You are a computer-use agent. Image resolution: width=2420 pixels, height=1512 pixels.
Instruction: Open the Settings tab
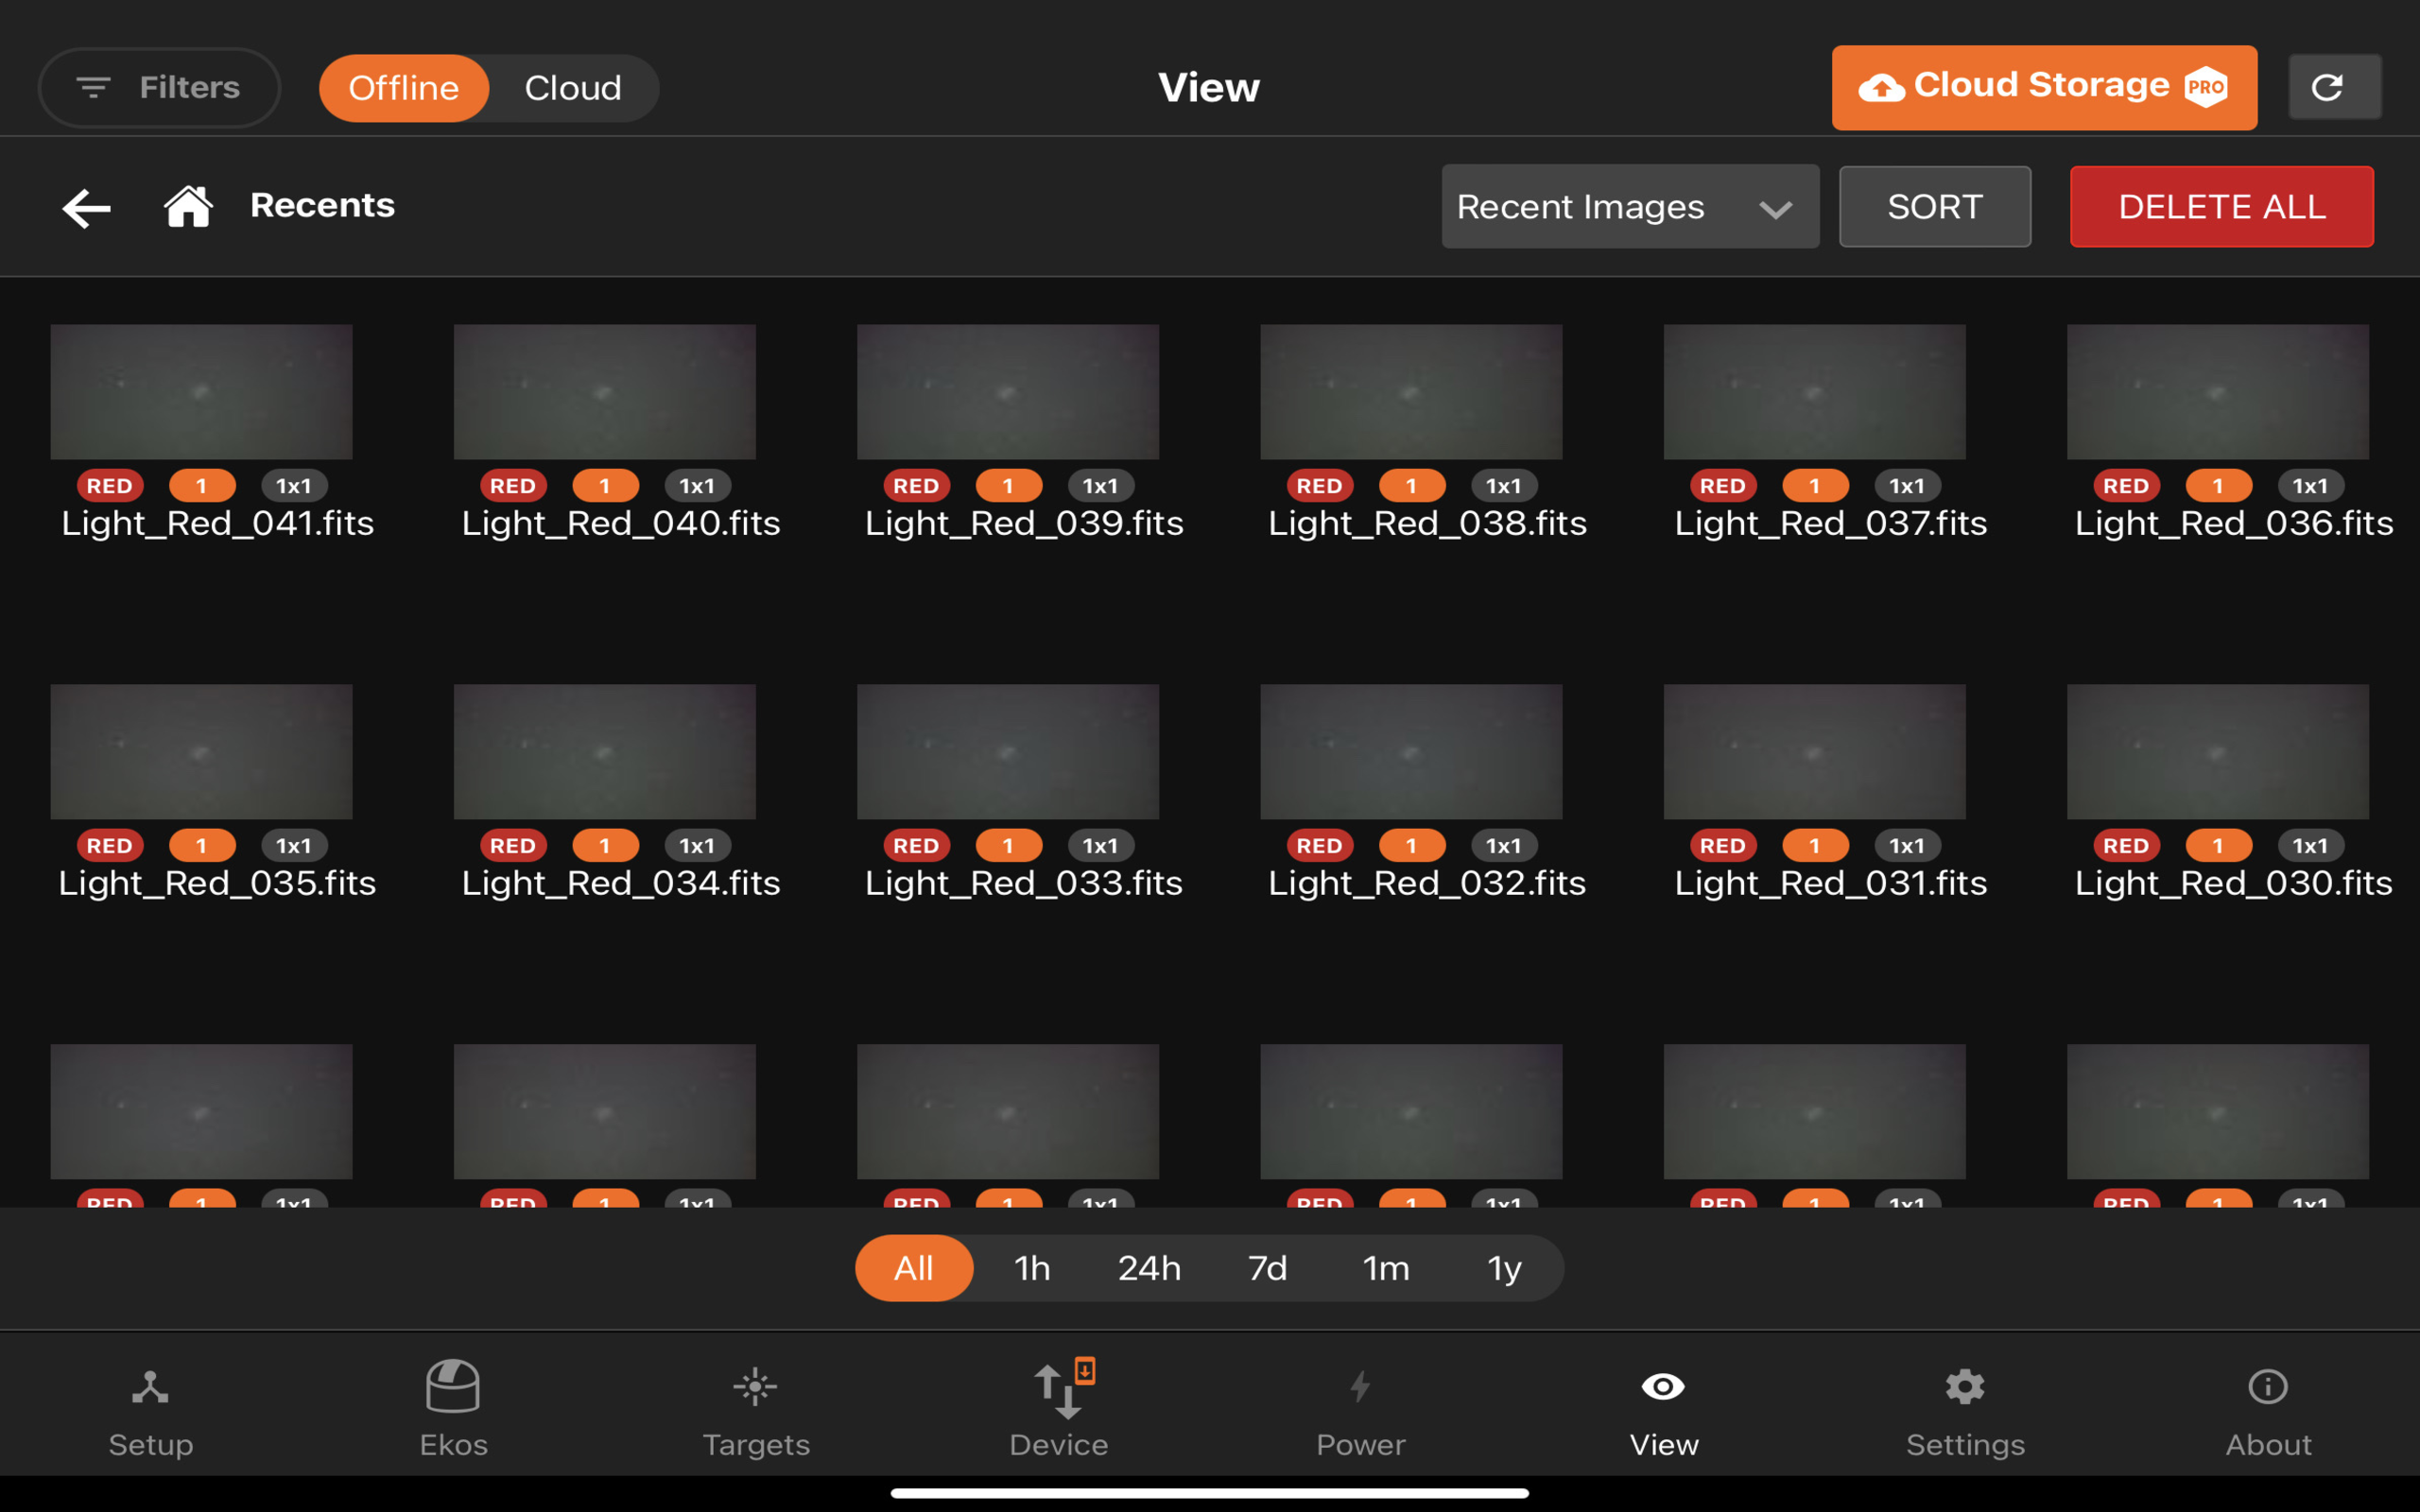1966,1410
